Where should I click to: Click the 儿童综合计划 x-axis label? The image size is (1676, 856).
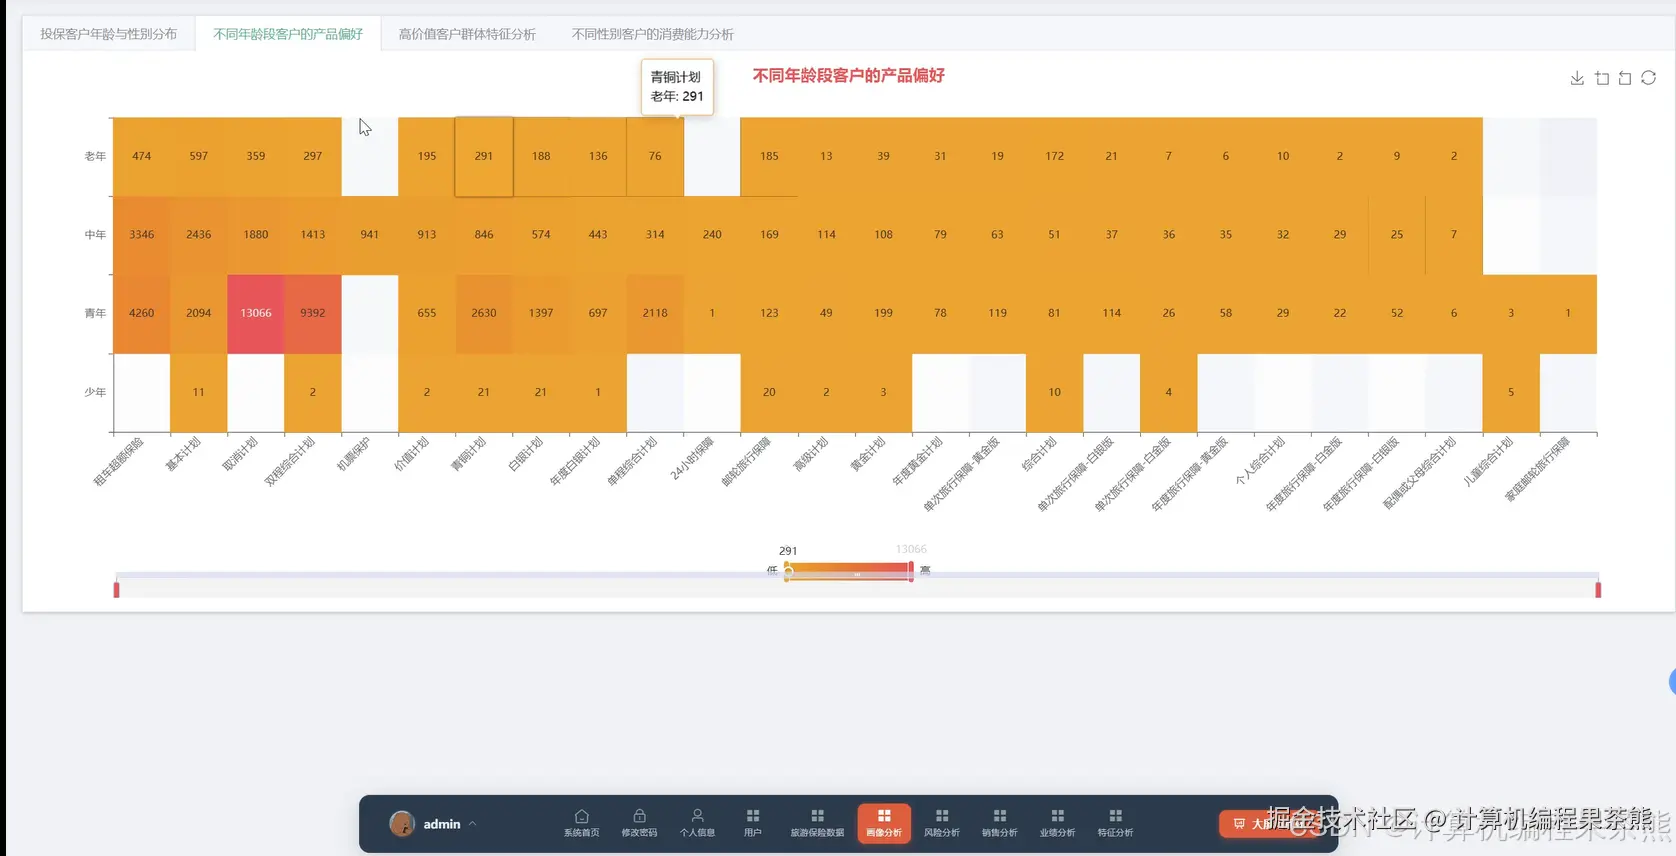pos(1488,462)
